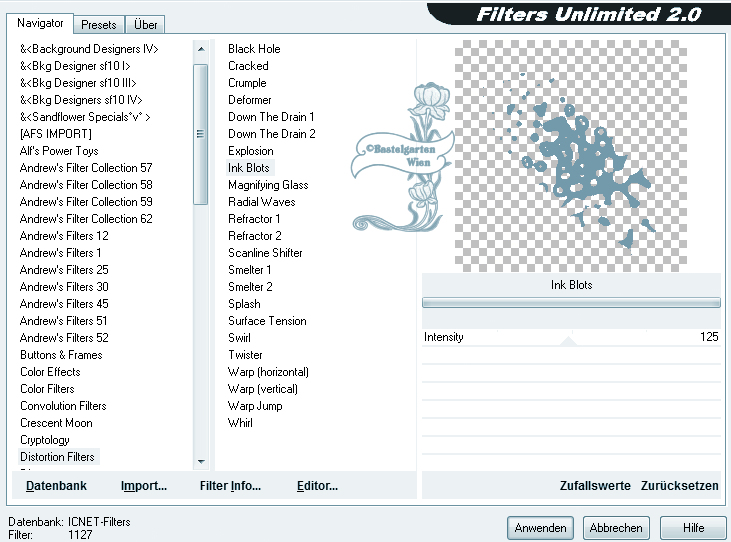Select Convolution Filters category
The height and width of the screenshot is (542, 731).
pyautogui.click(x=63, y=406)
